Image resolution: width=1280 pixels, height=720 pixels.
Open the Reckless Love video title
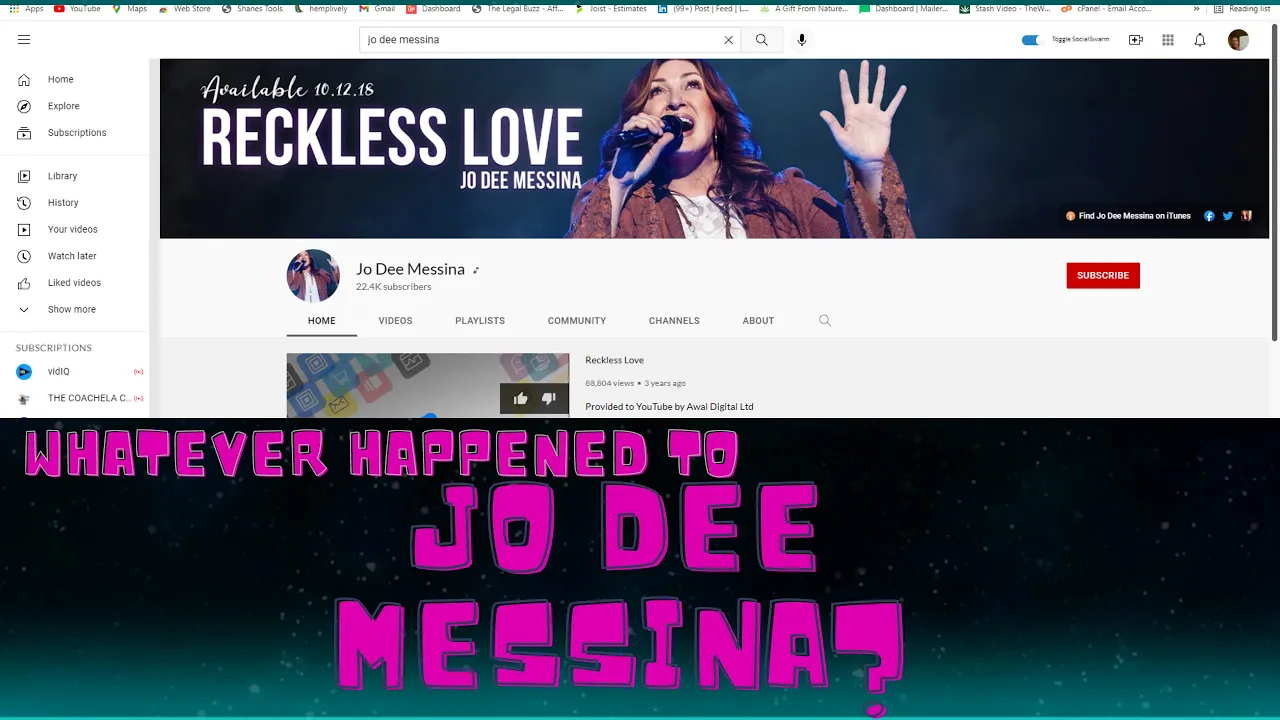[x=614, y=360]
